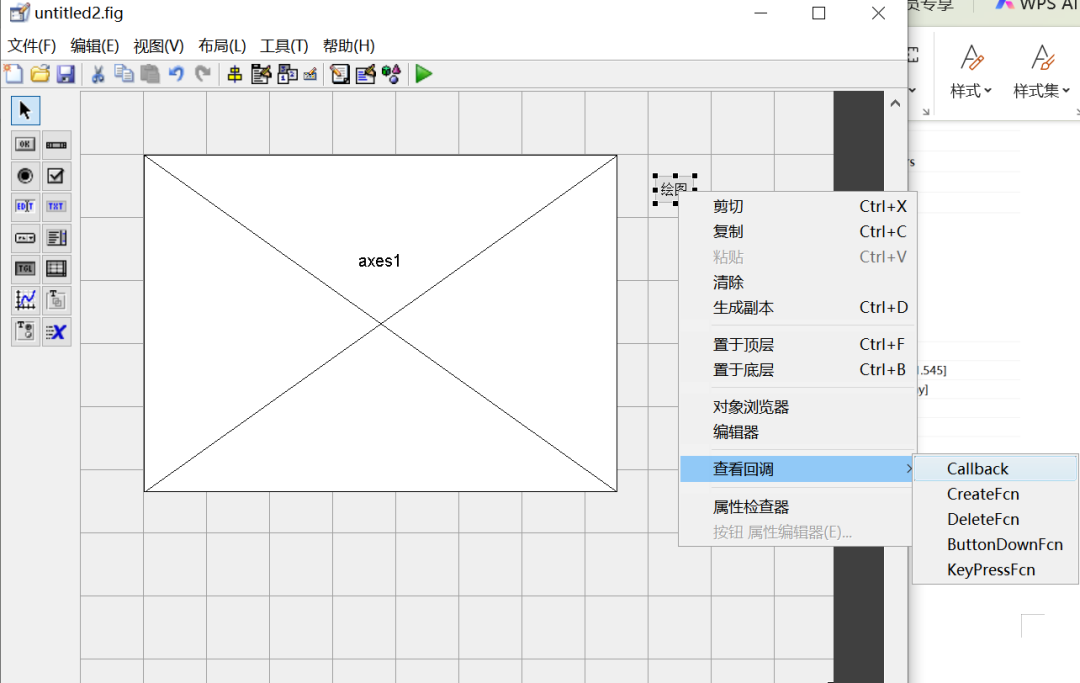The height and width of the screenshot is (683, 1080).
Task: Select the Toggle Button (TGL) tool
Action: tap(25, 269)
